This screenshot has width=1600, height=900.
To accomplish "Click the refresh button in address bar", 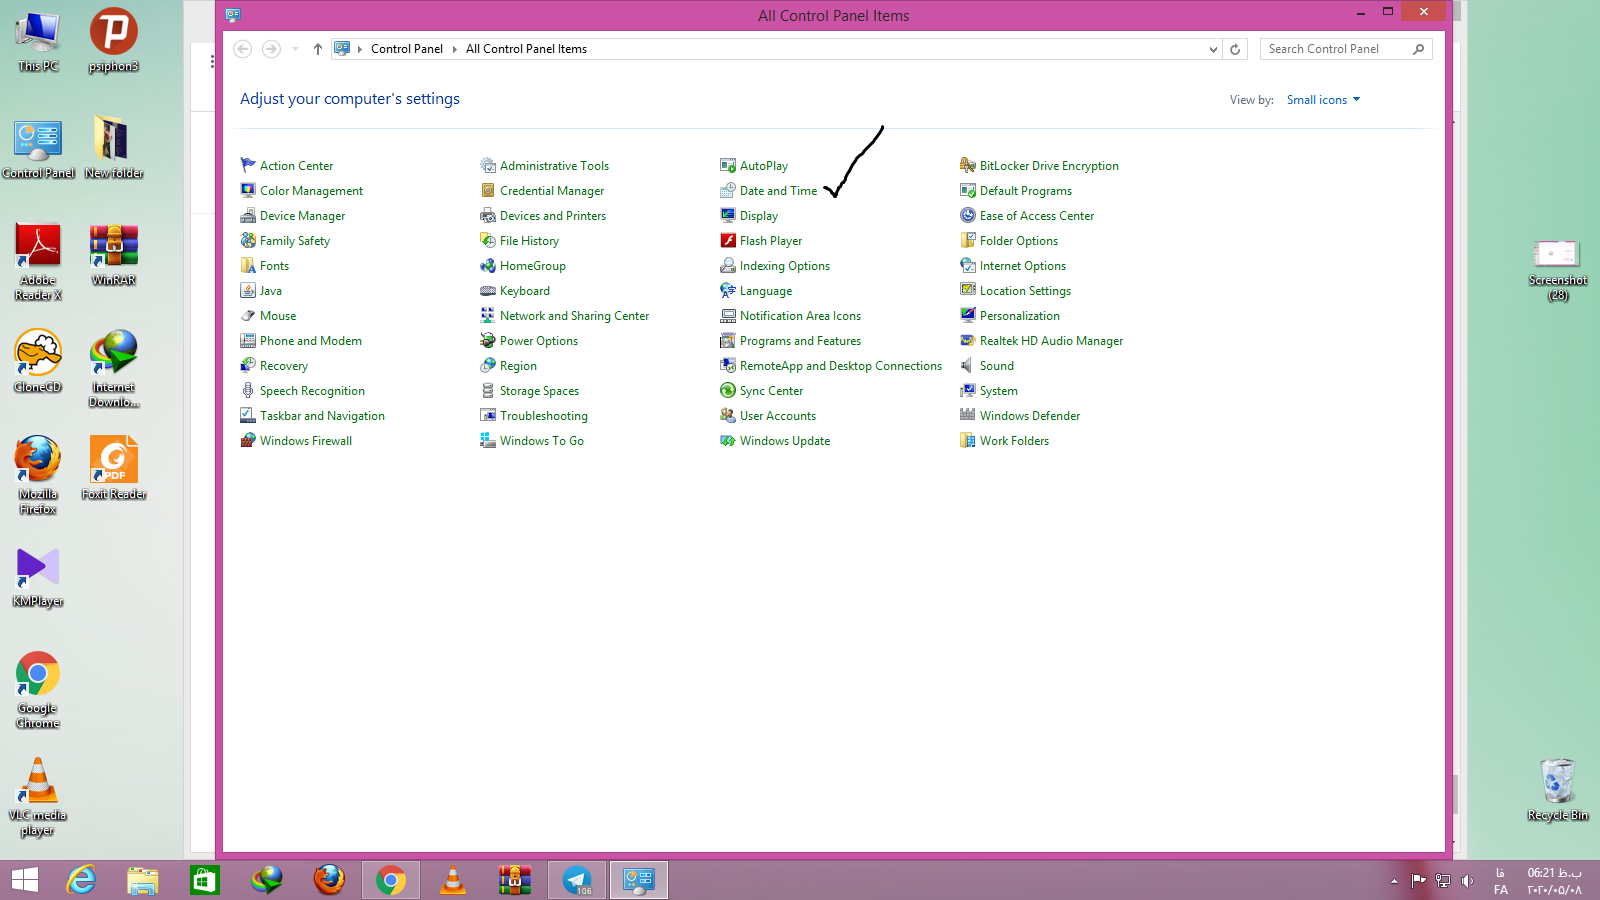I will (1235, 49).
